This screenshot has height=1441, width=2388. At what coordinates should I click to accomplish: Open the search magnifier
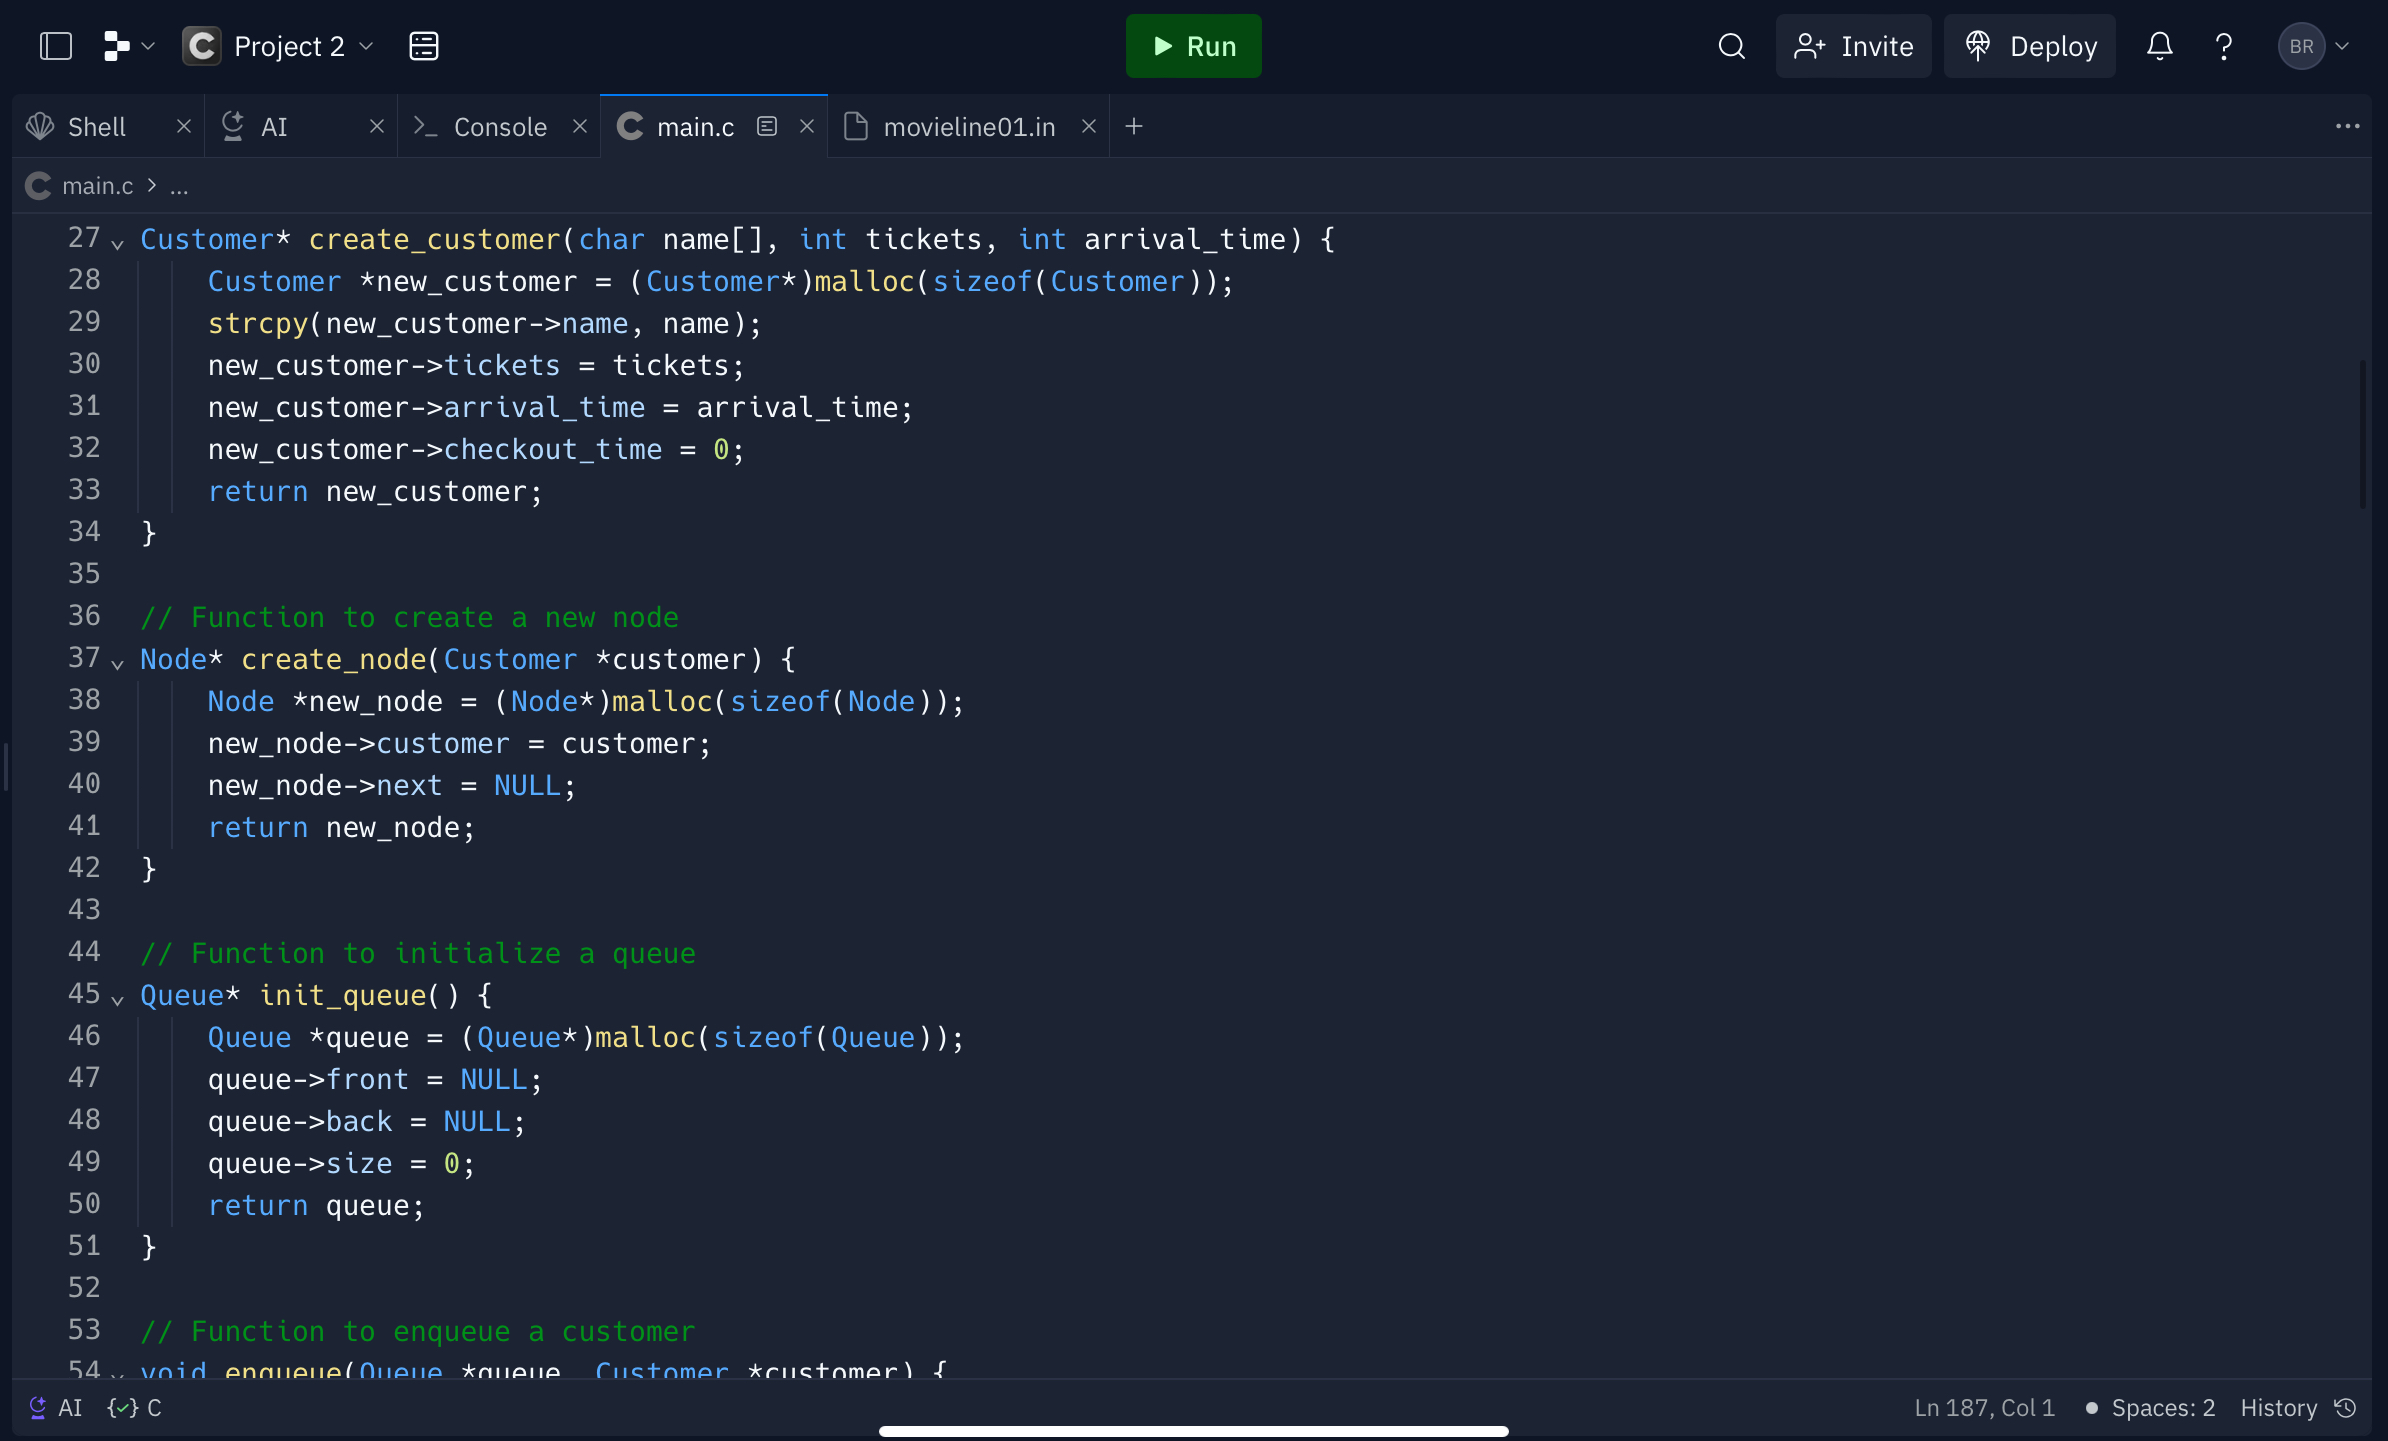(1731, 46)
